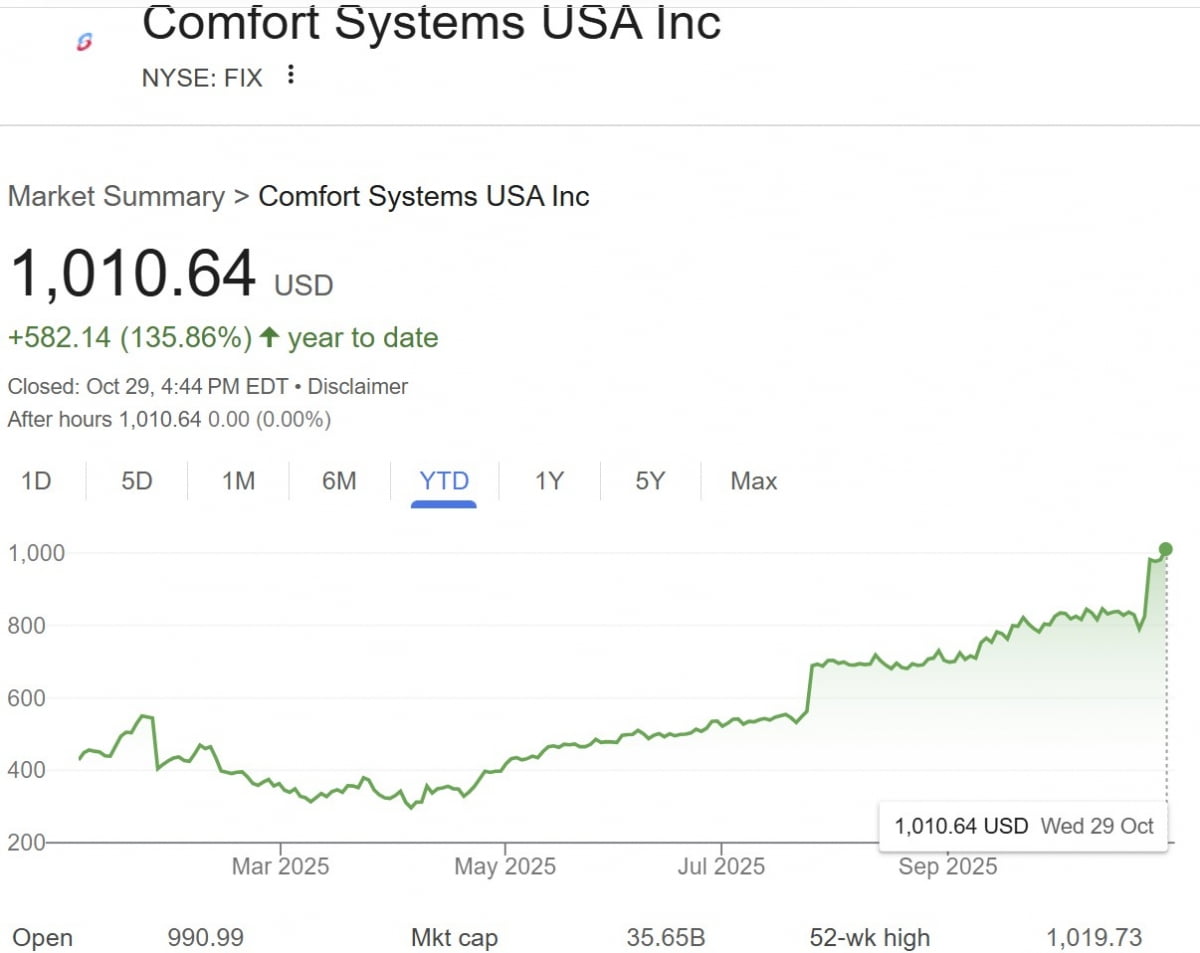Show the 5Y price chart
The width and height of the screenshot is (1200, 953).
(650, 481)
